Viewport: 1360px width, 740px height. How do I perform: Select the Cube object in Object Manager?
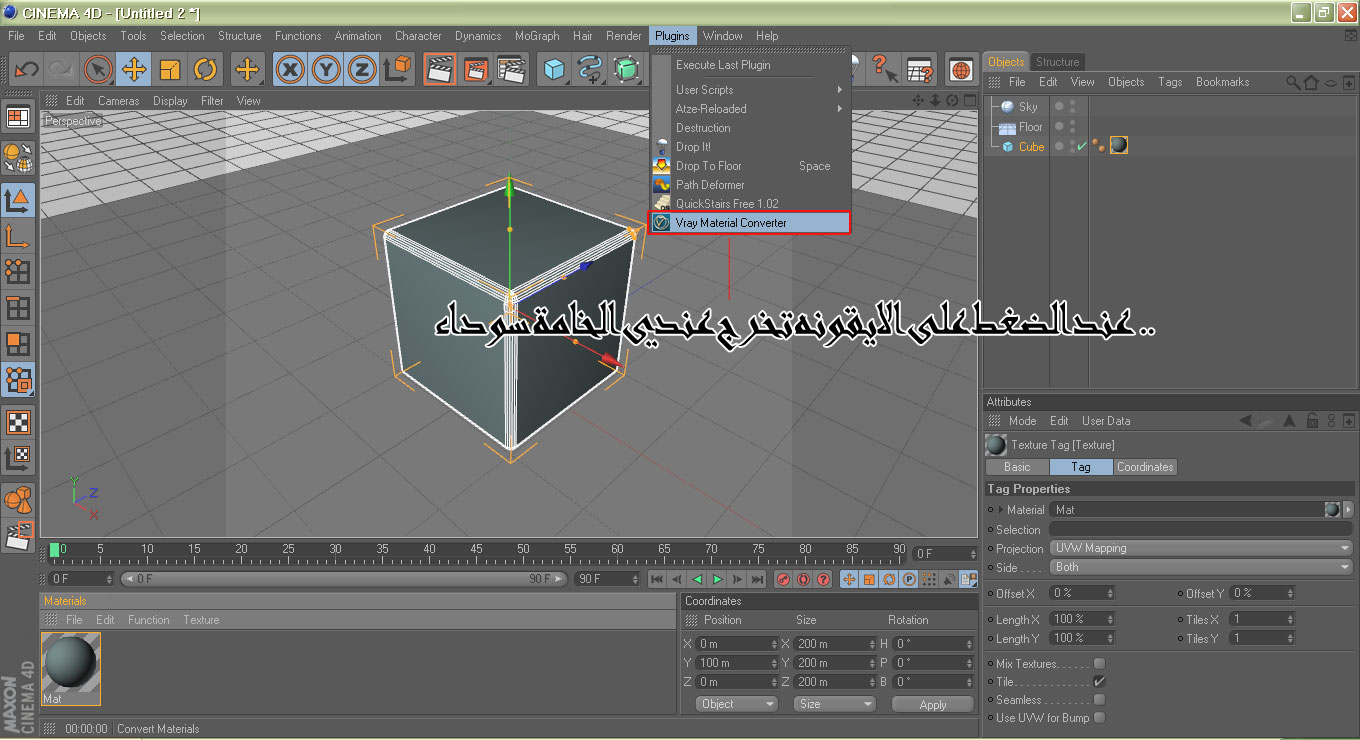[1031, 147]
